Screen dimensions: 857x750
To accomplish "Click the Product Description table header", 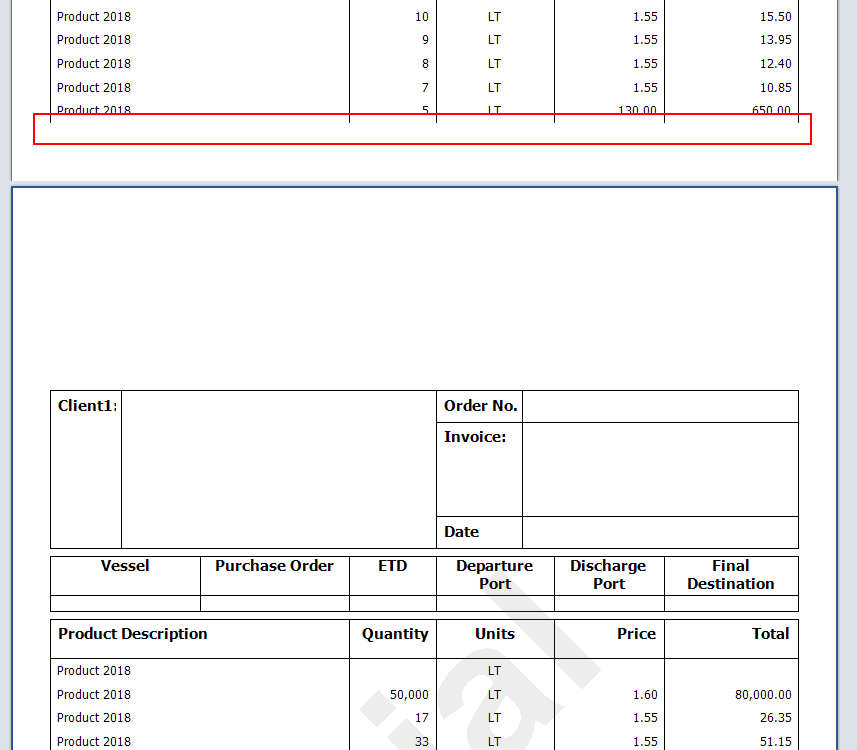I will pos(133,634).
